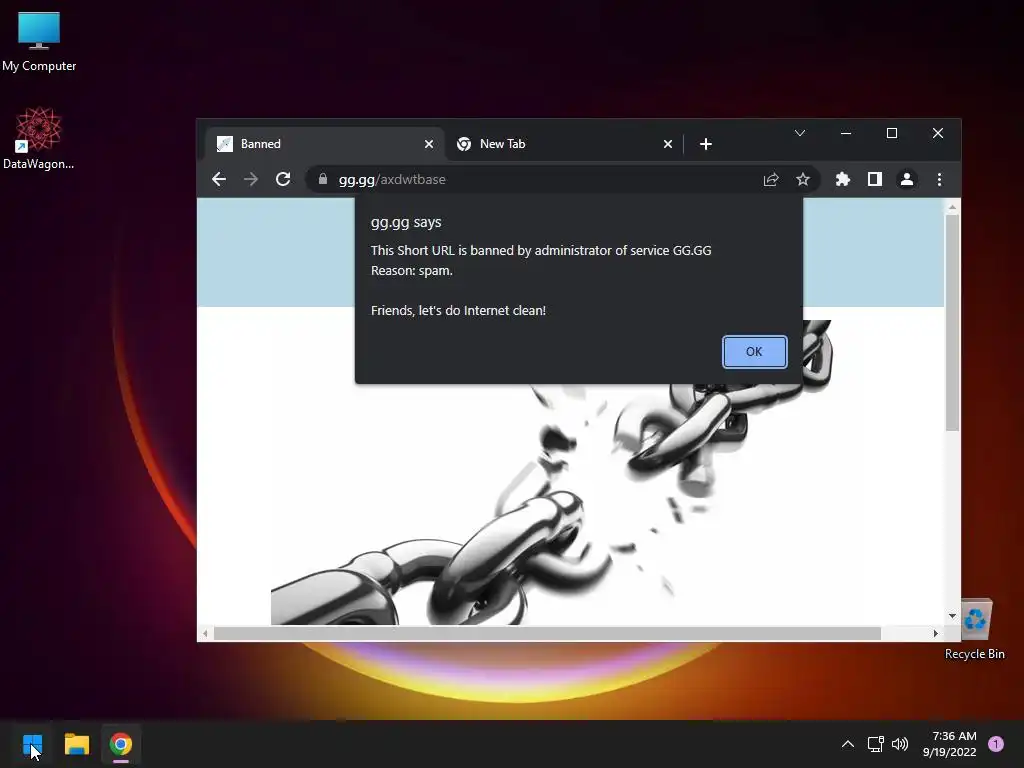Viewport: 1024px width, 768px height.
Task: Open the notification badge in the taskbar
Action: [x=996, y=744]
